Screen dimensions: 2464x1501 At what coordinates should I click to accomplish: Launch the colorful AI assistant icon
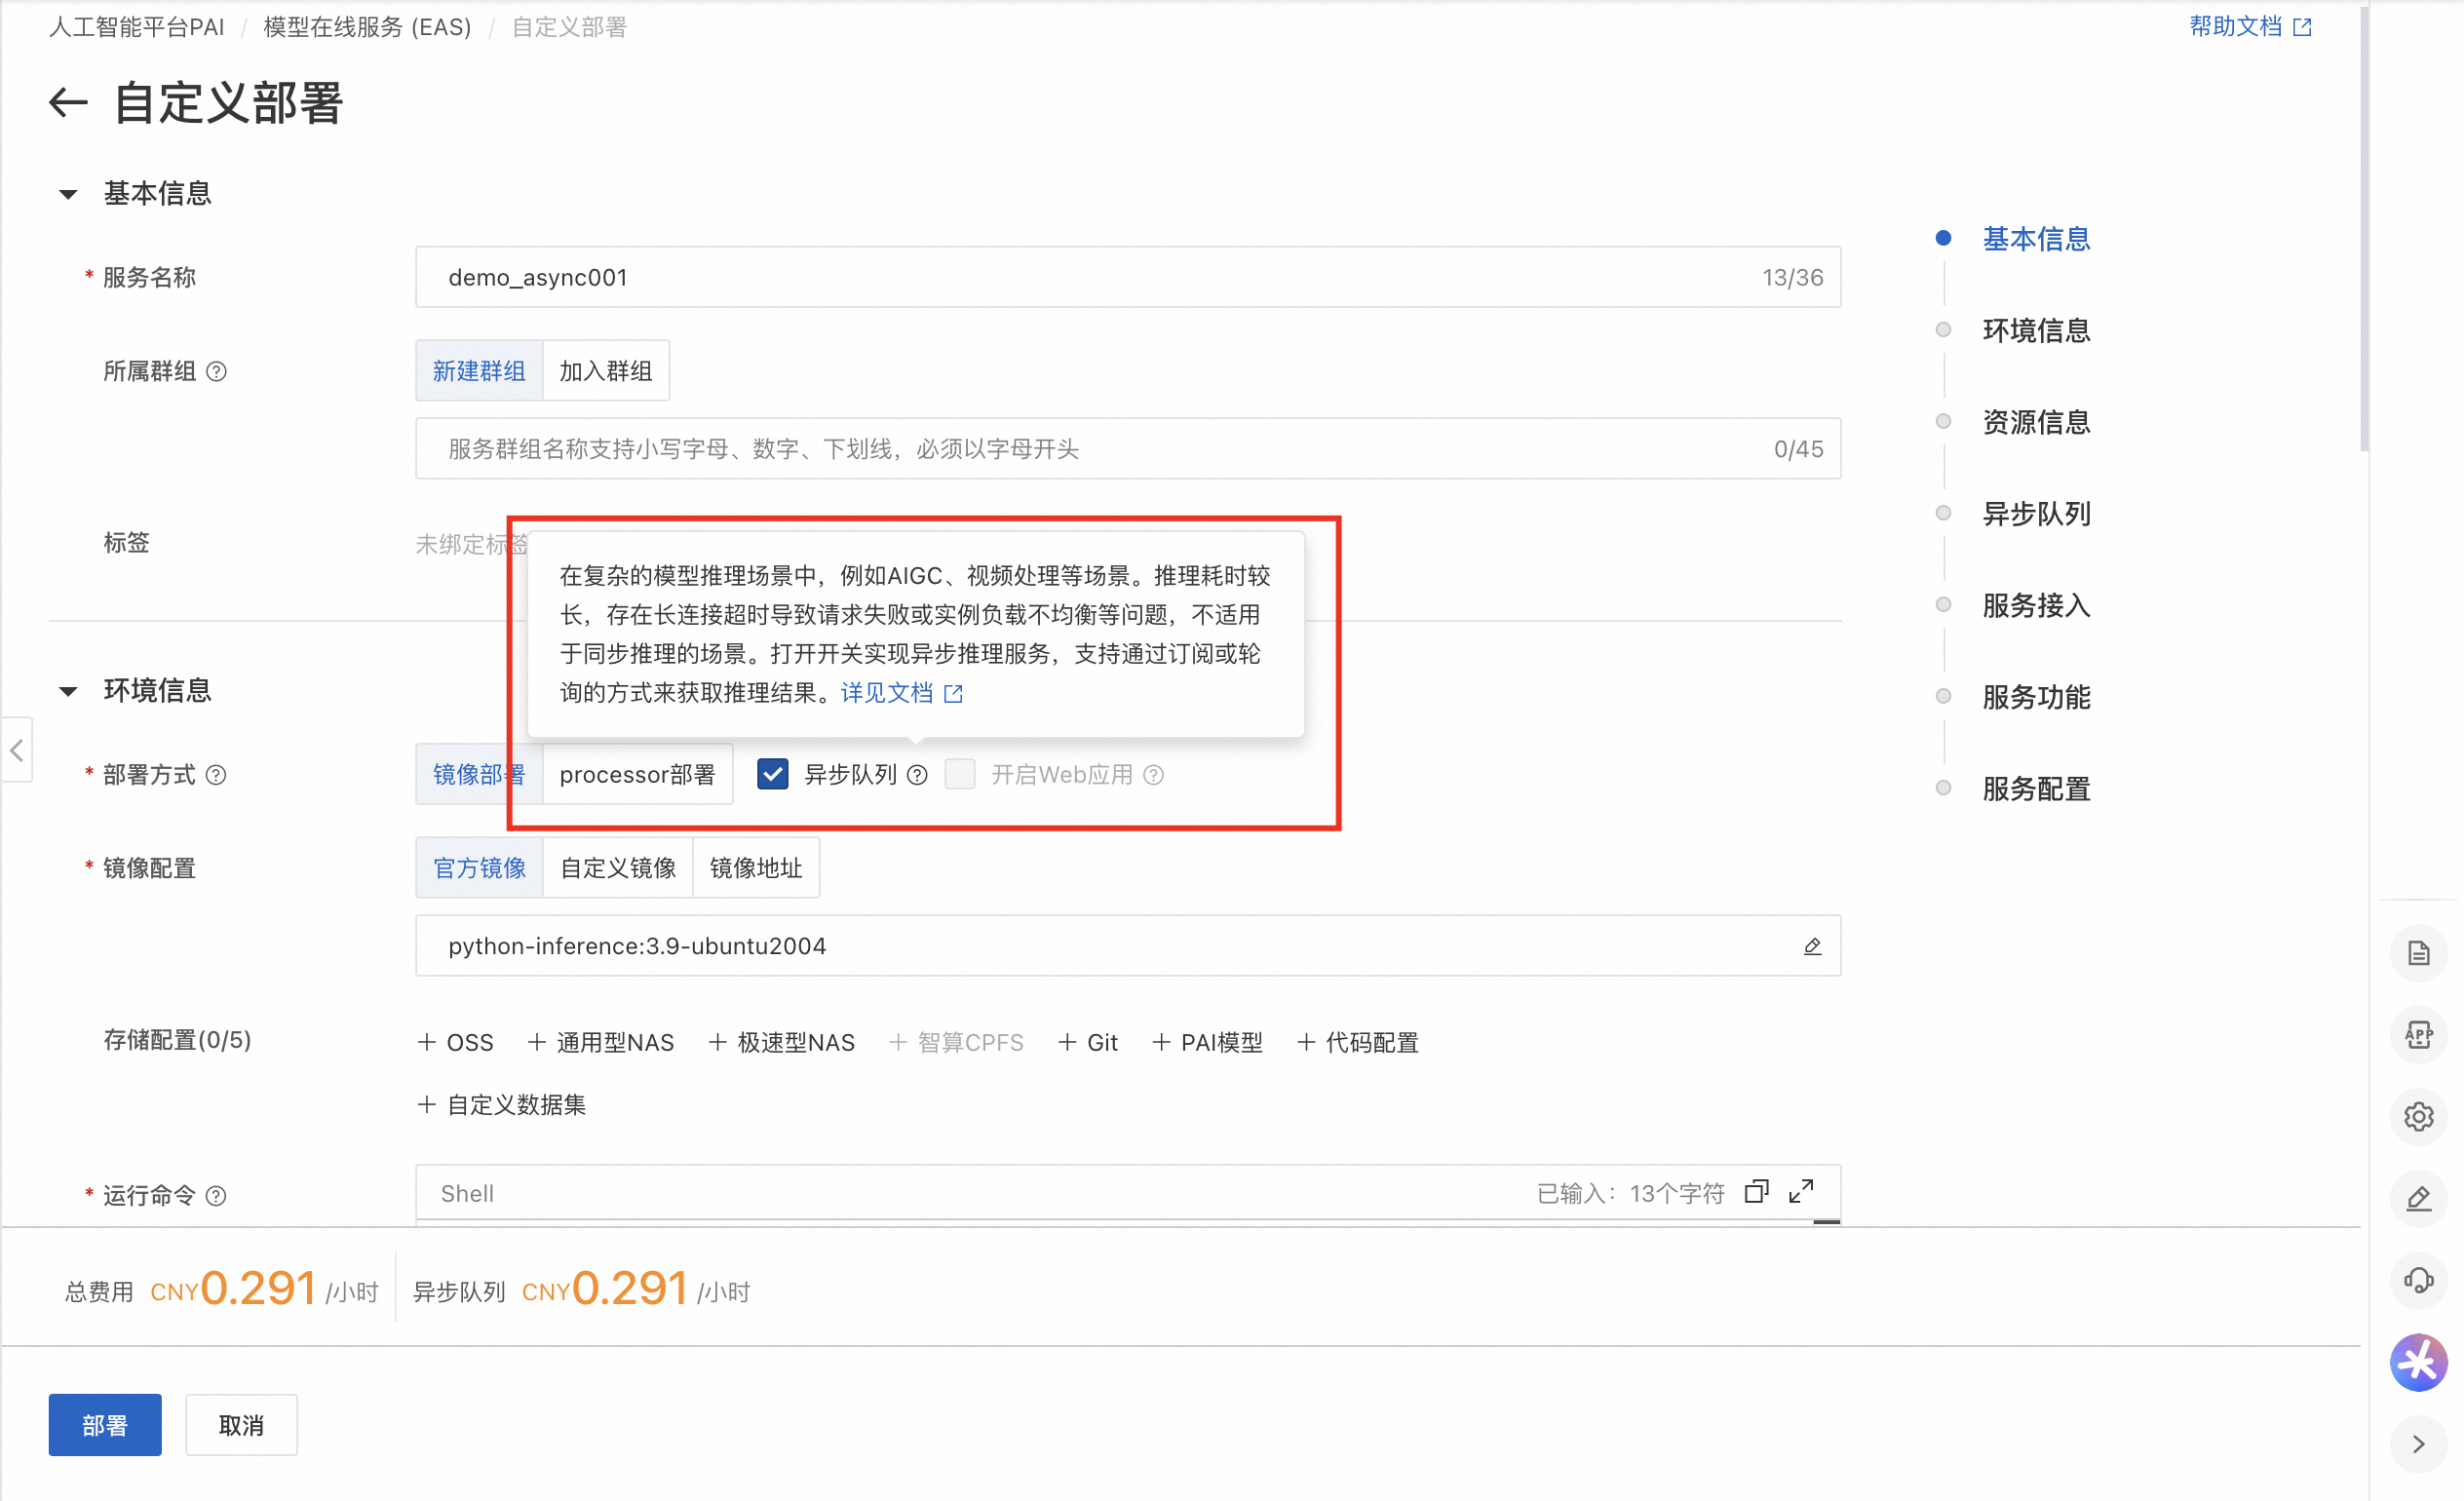tap(2418, 1363)
